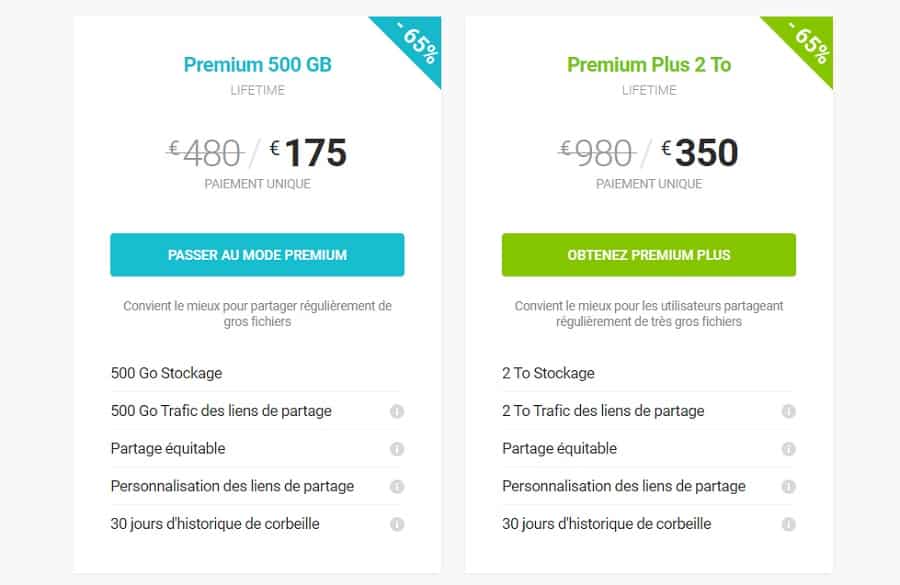
Task: Select the Premium 500 GB plan title
Action: coord(257,64)
